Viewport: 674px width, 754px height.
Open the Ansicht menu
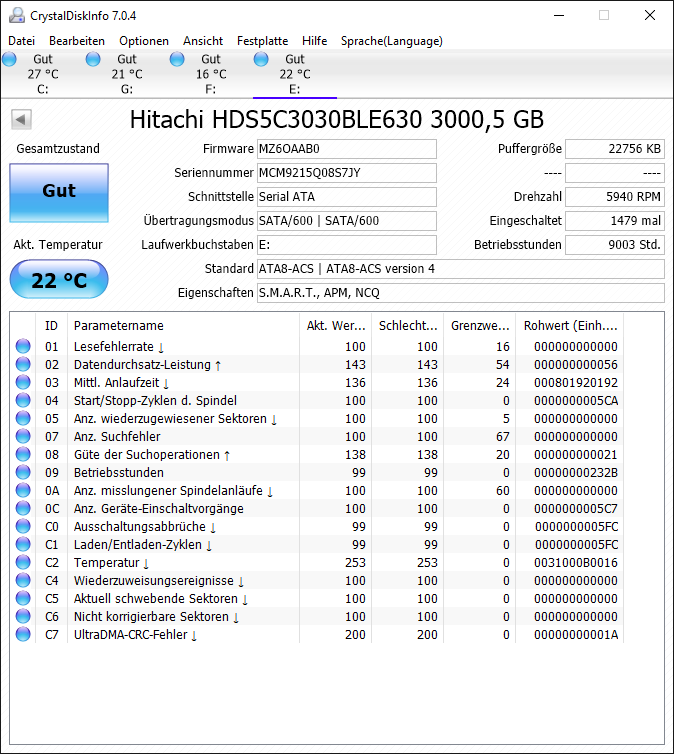point(203,41)
